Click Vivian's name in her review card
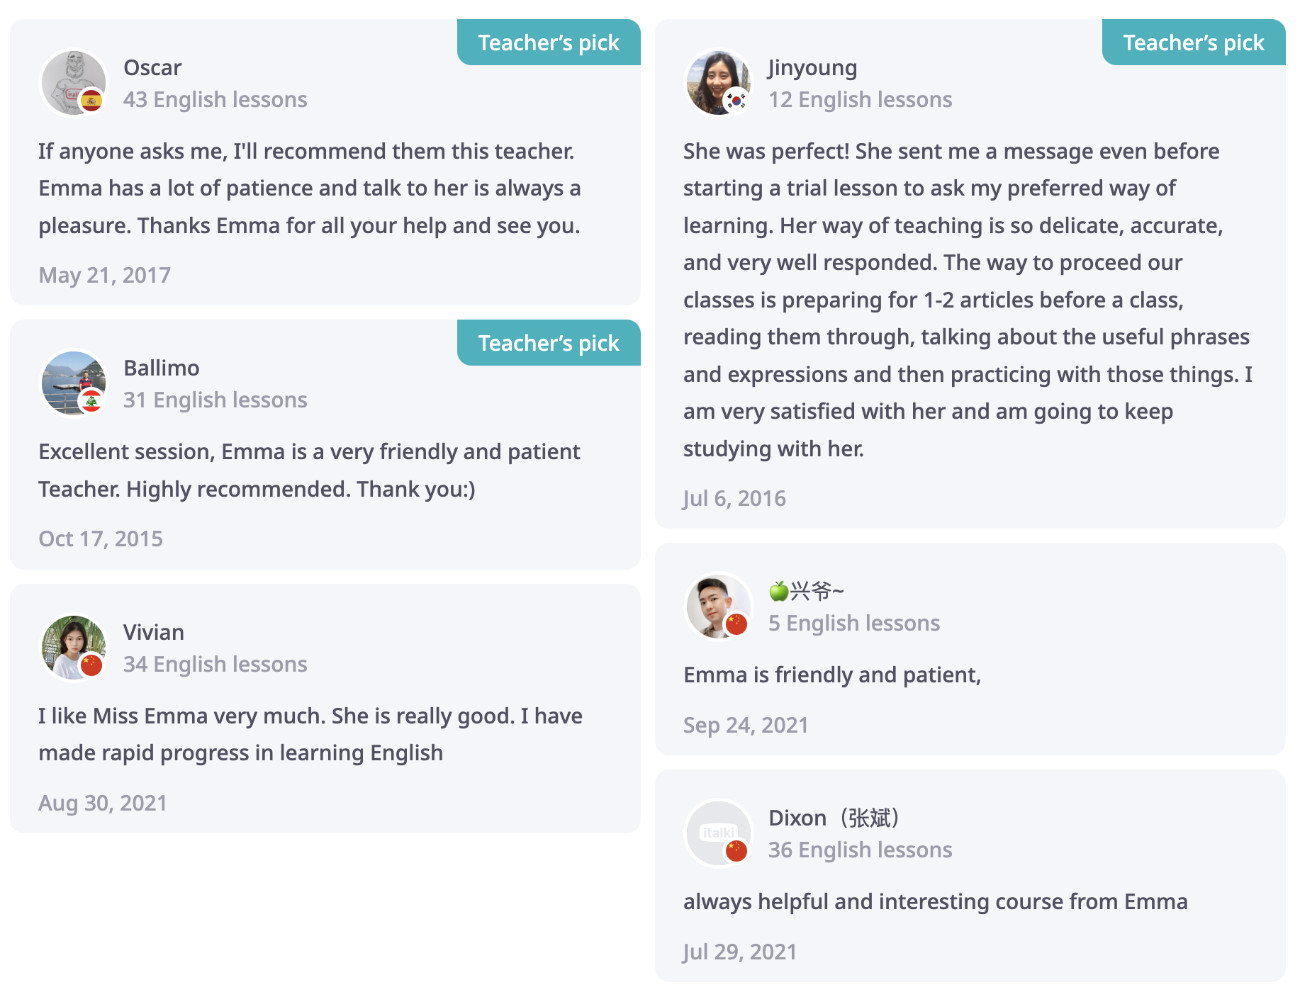This screenshot has height=992, width=1300. point(153,632)
